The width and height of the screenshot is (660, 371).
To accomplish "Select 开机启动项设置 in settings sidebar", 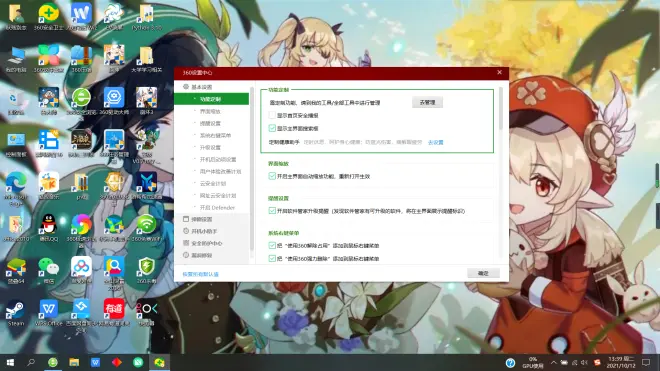I will click(x=212, y=159).
